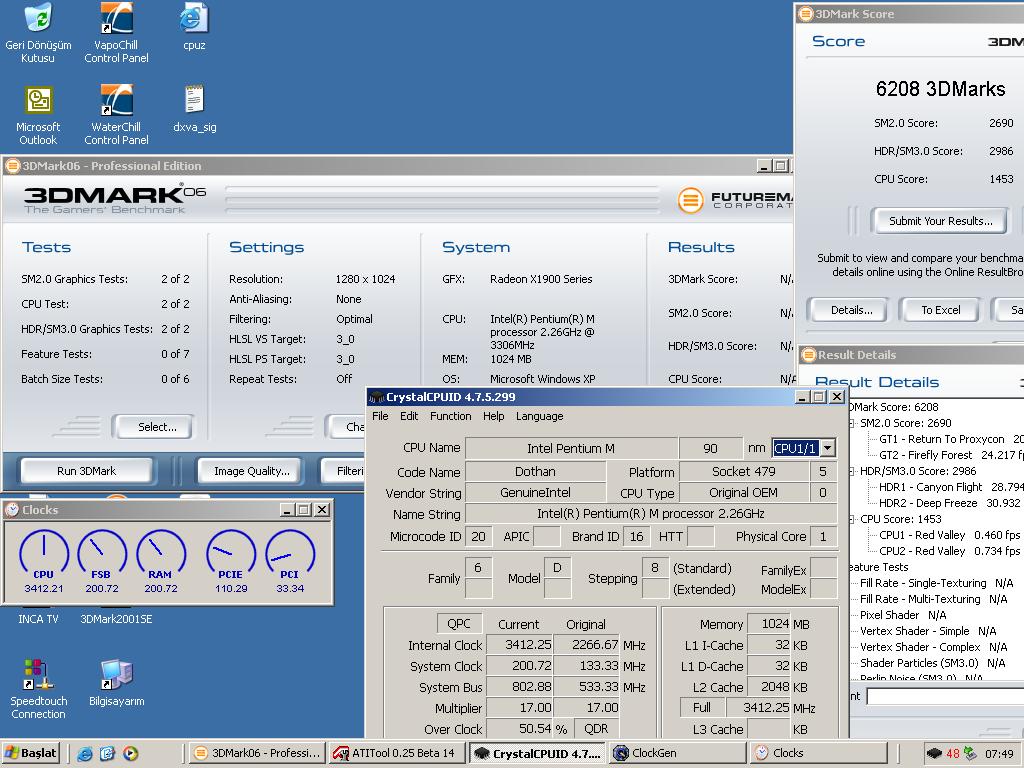The width and height of the screenshot is (1024, 768).
Task: Click the 3DMark Score window title icon
Action: [806, 14]
